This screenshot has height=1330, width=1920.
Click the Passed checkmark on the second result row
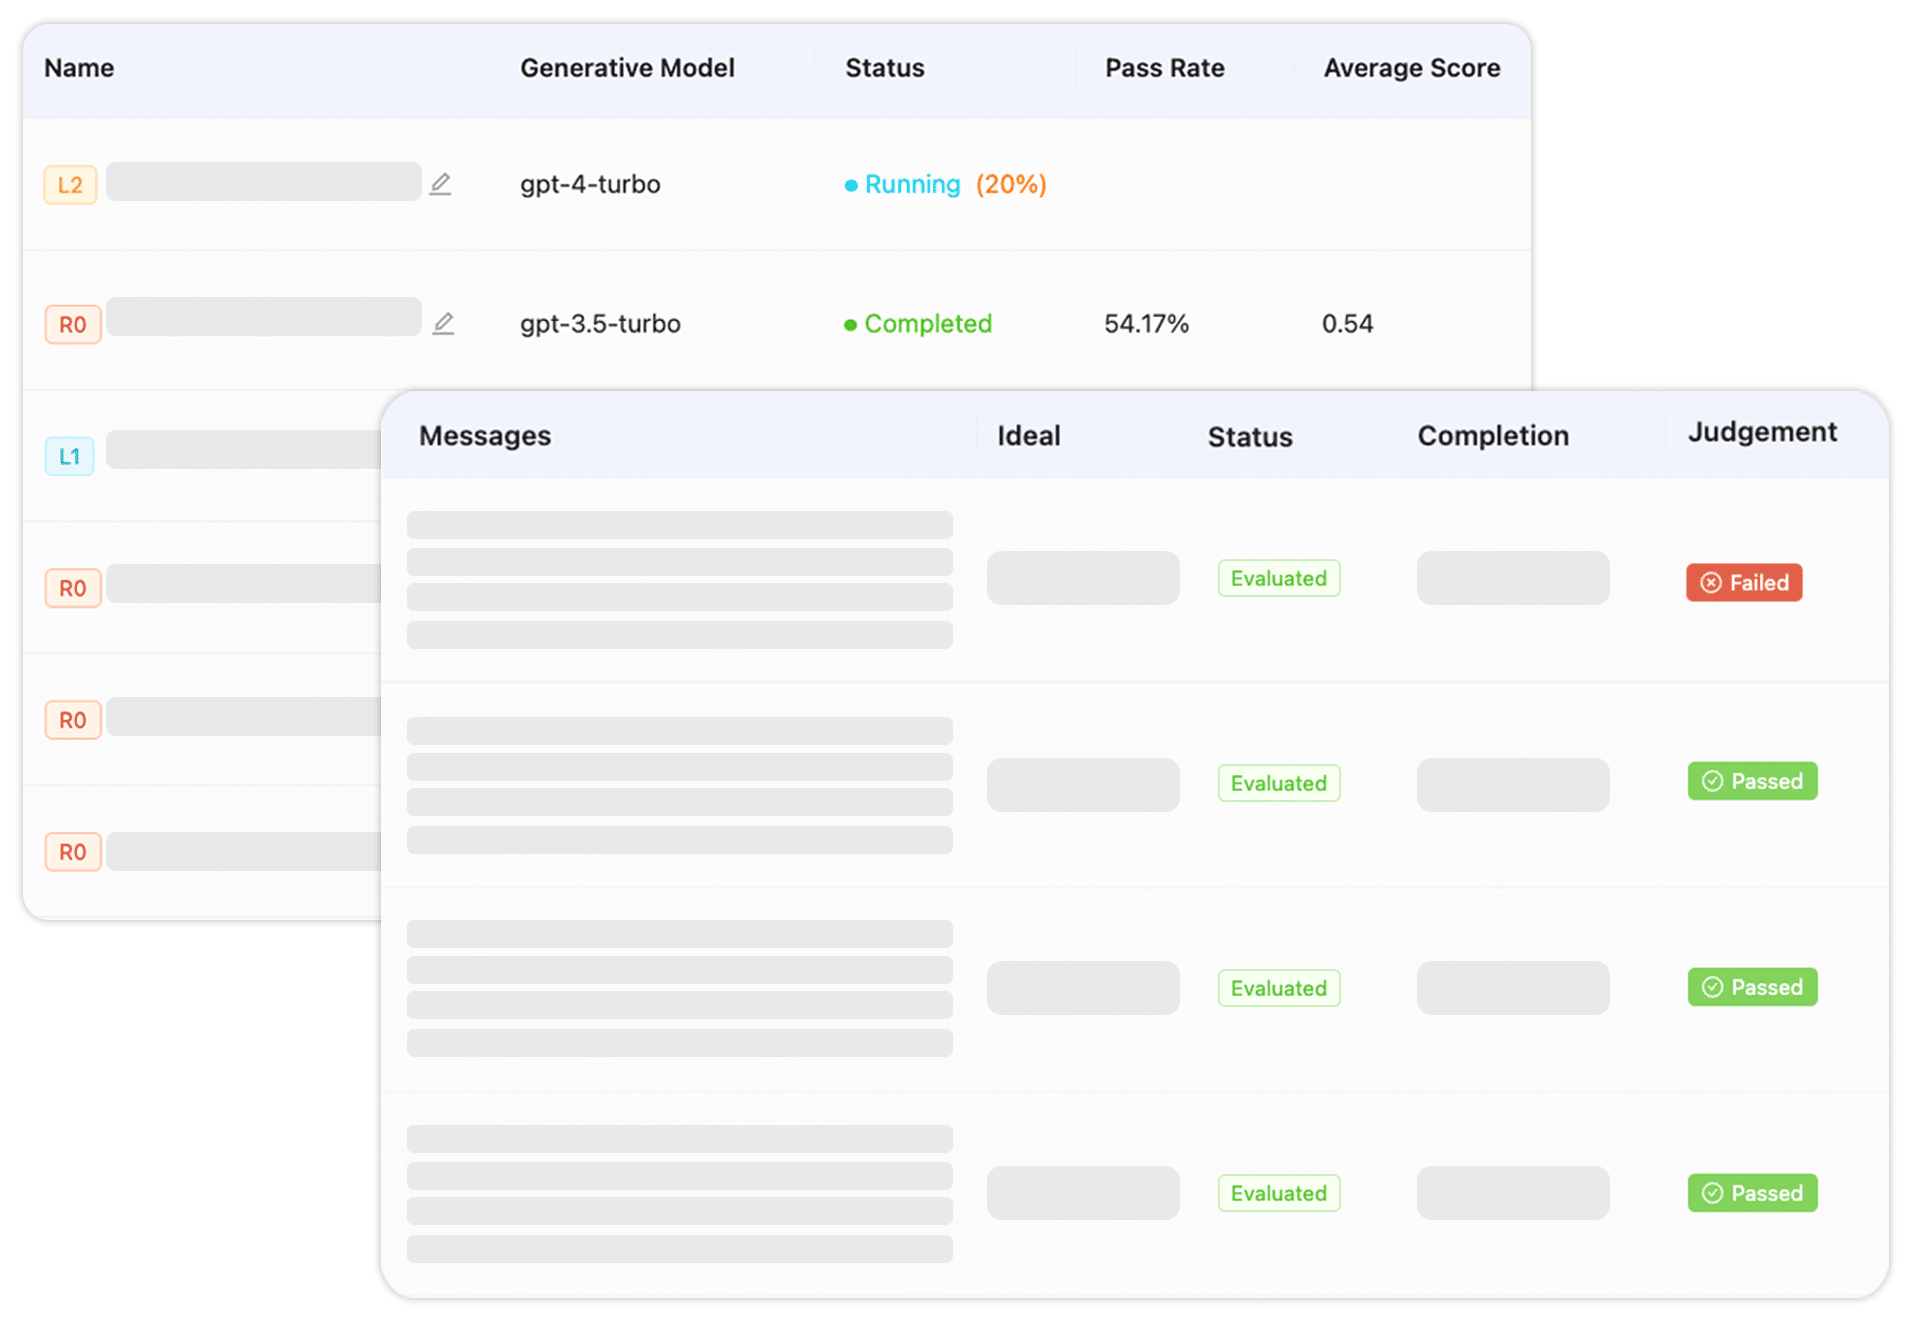coord(1711,781)
